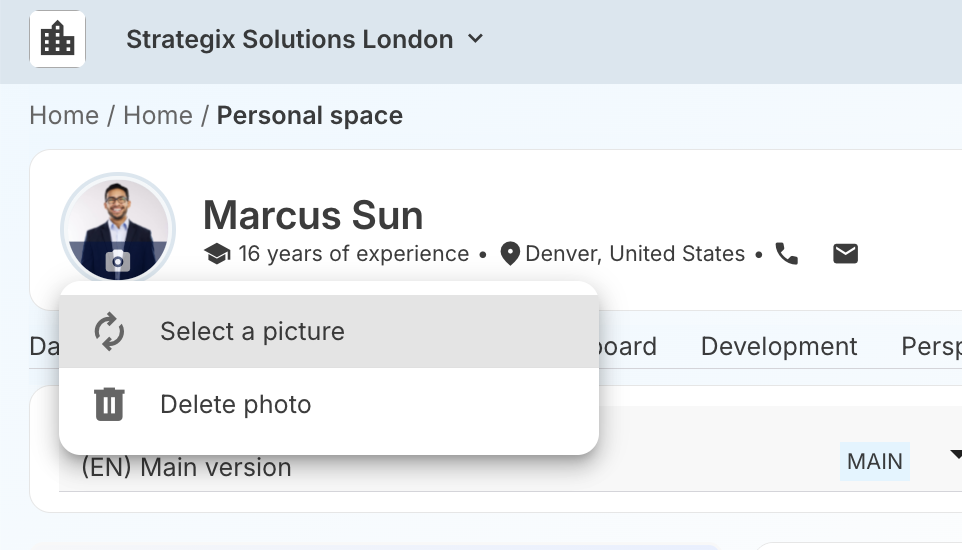Select the '(EN) Main version' entry
This screenshot has width=962, height=550.
[186, 467]
